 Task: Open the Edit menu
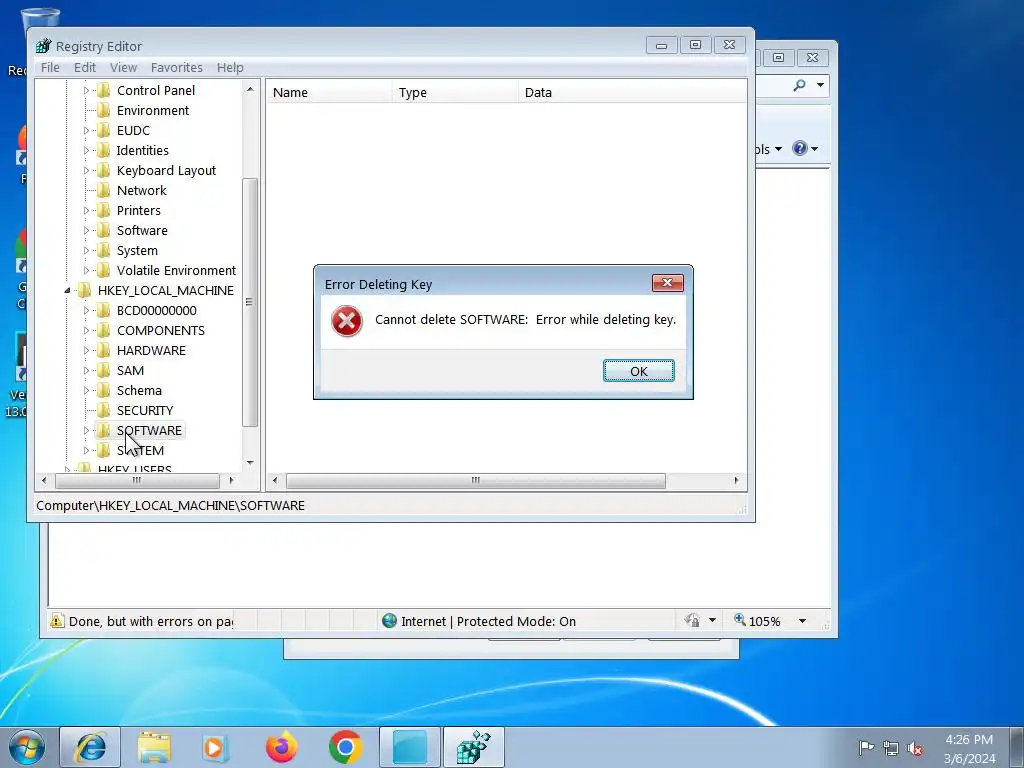[x=84, y=67]
